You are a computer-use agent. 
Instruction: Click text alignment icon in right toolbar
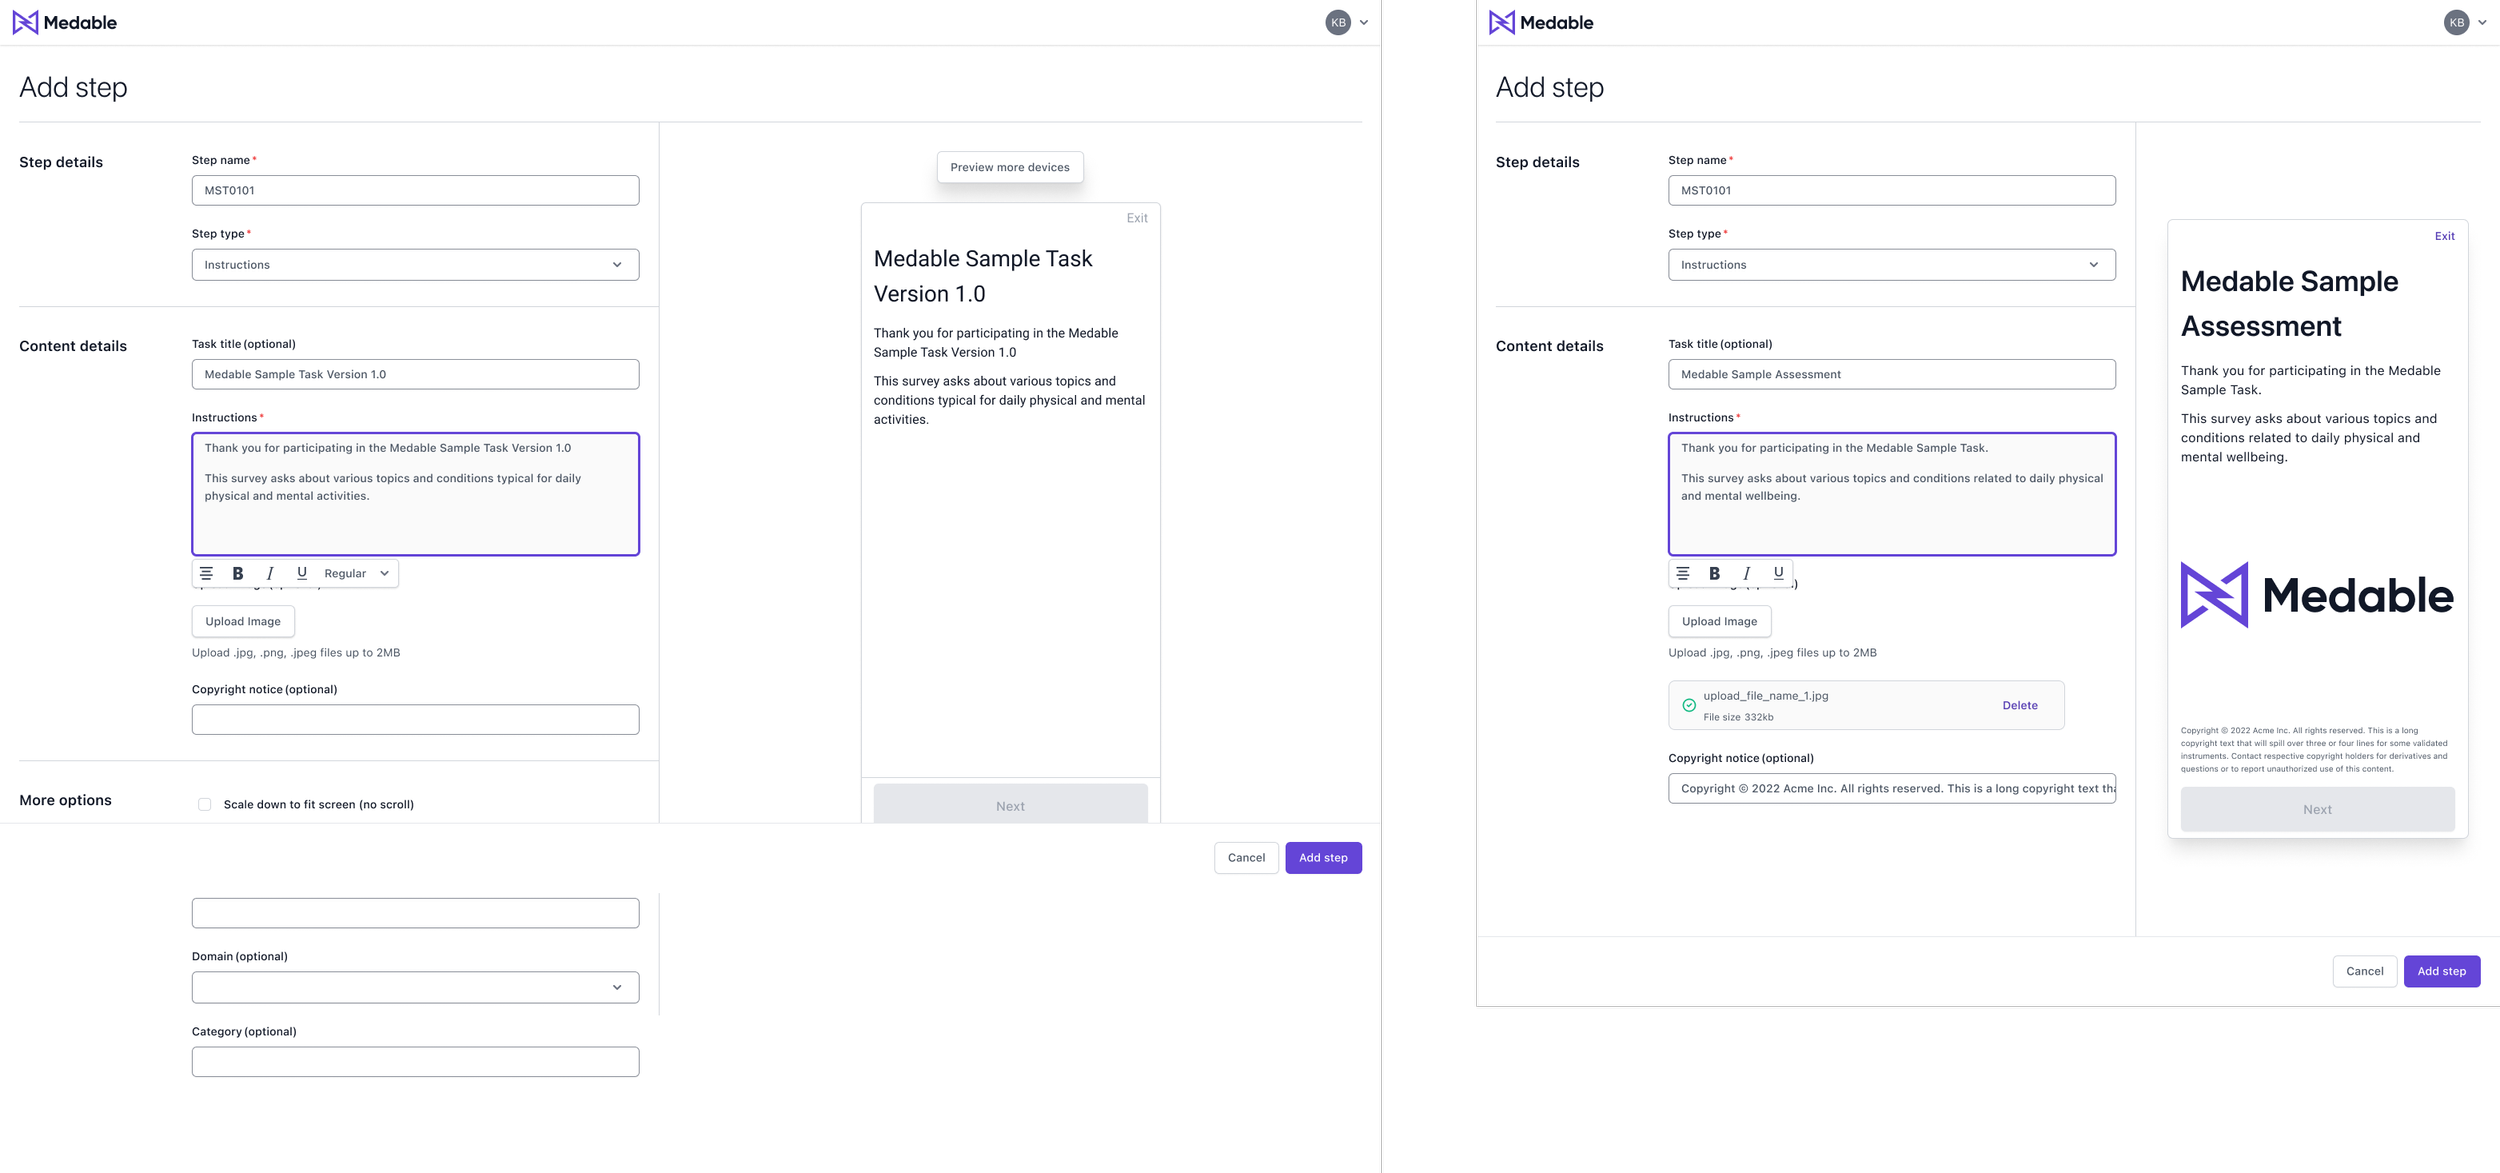[1683, 573]
